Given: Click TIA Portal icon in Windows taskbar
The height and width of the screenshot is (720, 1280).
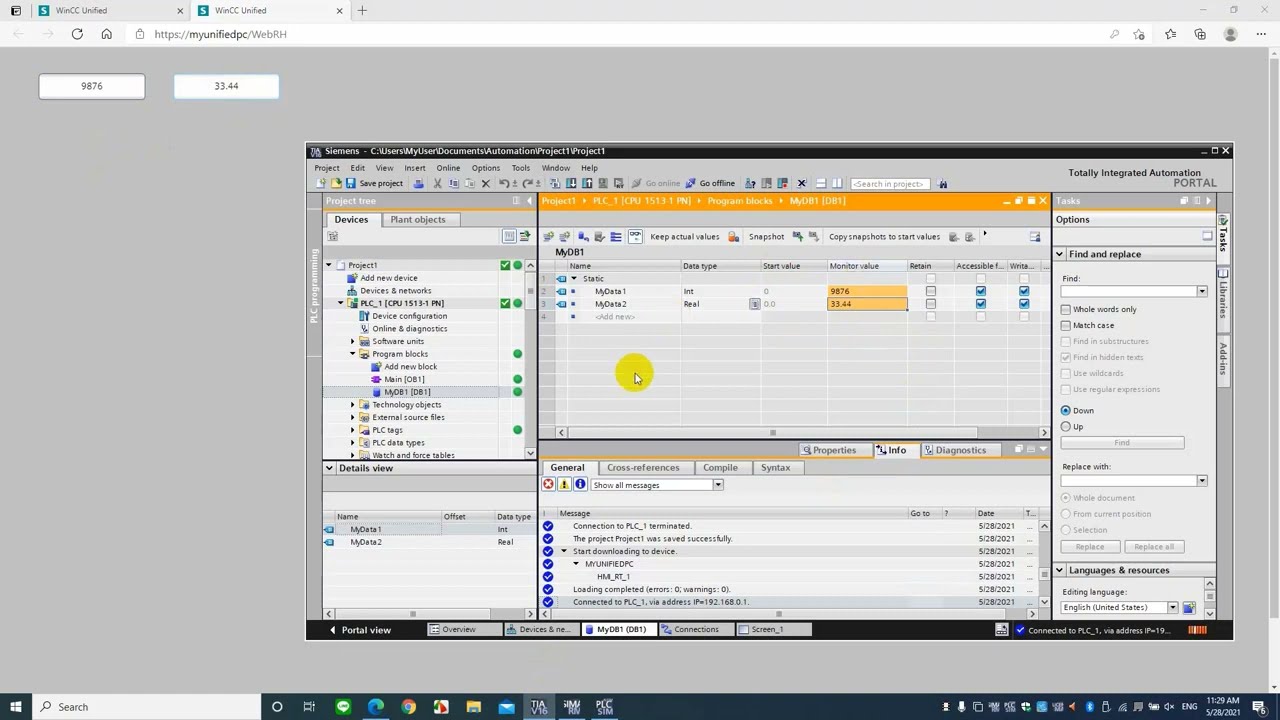Looking at the screenshot, I should 539,707.
